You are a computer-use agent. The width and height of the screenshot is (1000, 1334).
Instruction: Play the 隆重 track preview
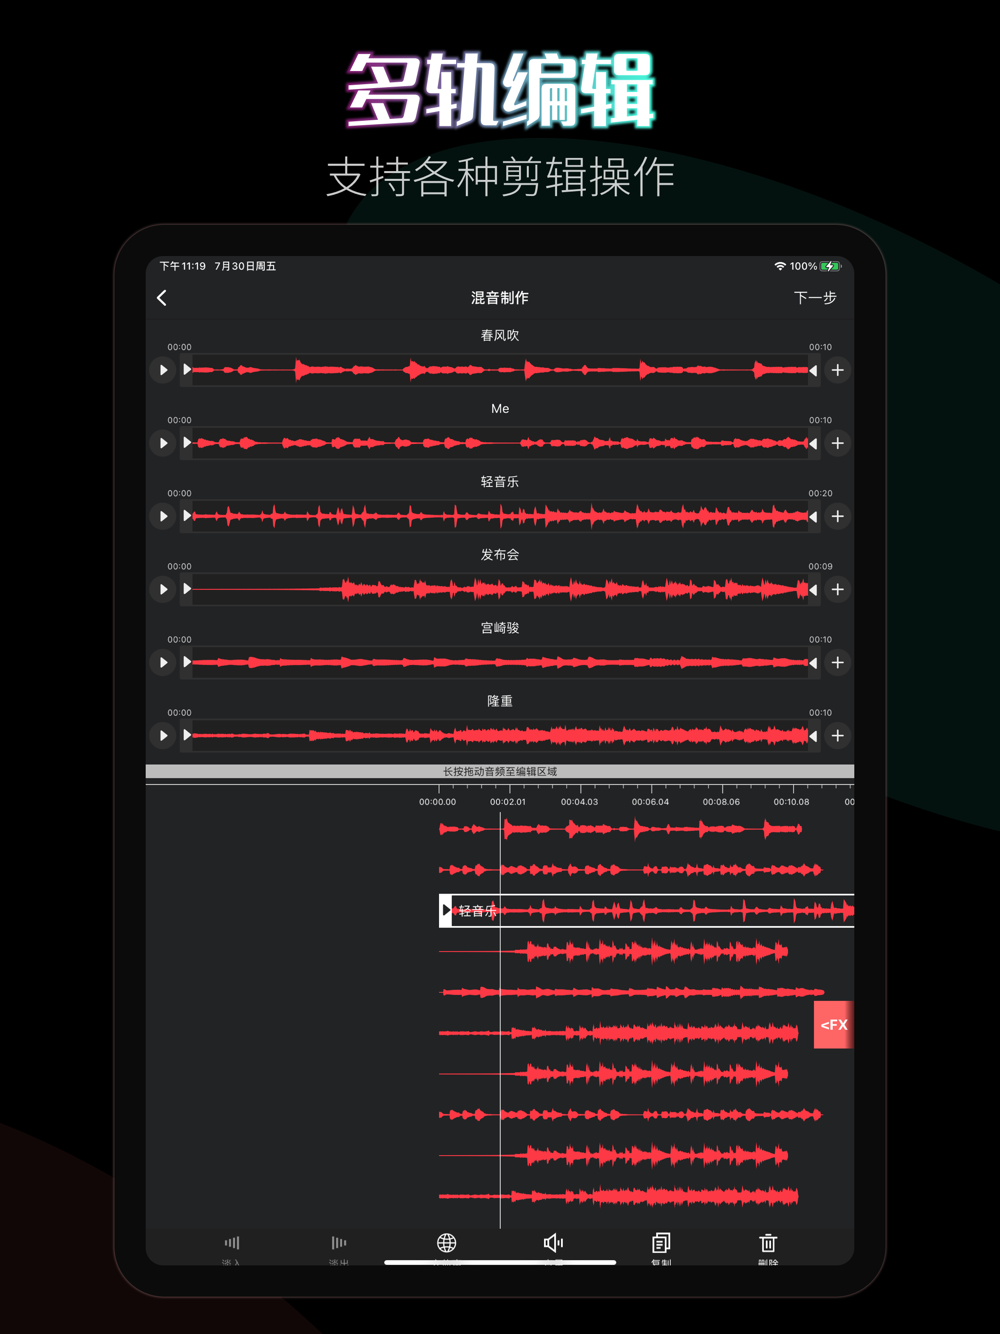(x=163, y=736)
